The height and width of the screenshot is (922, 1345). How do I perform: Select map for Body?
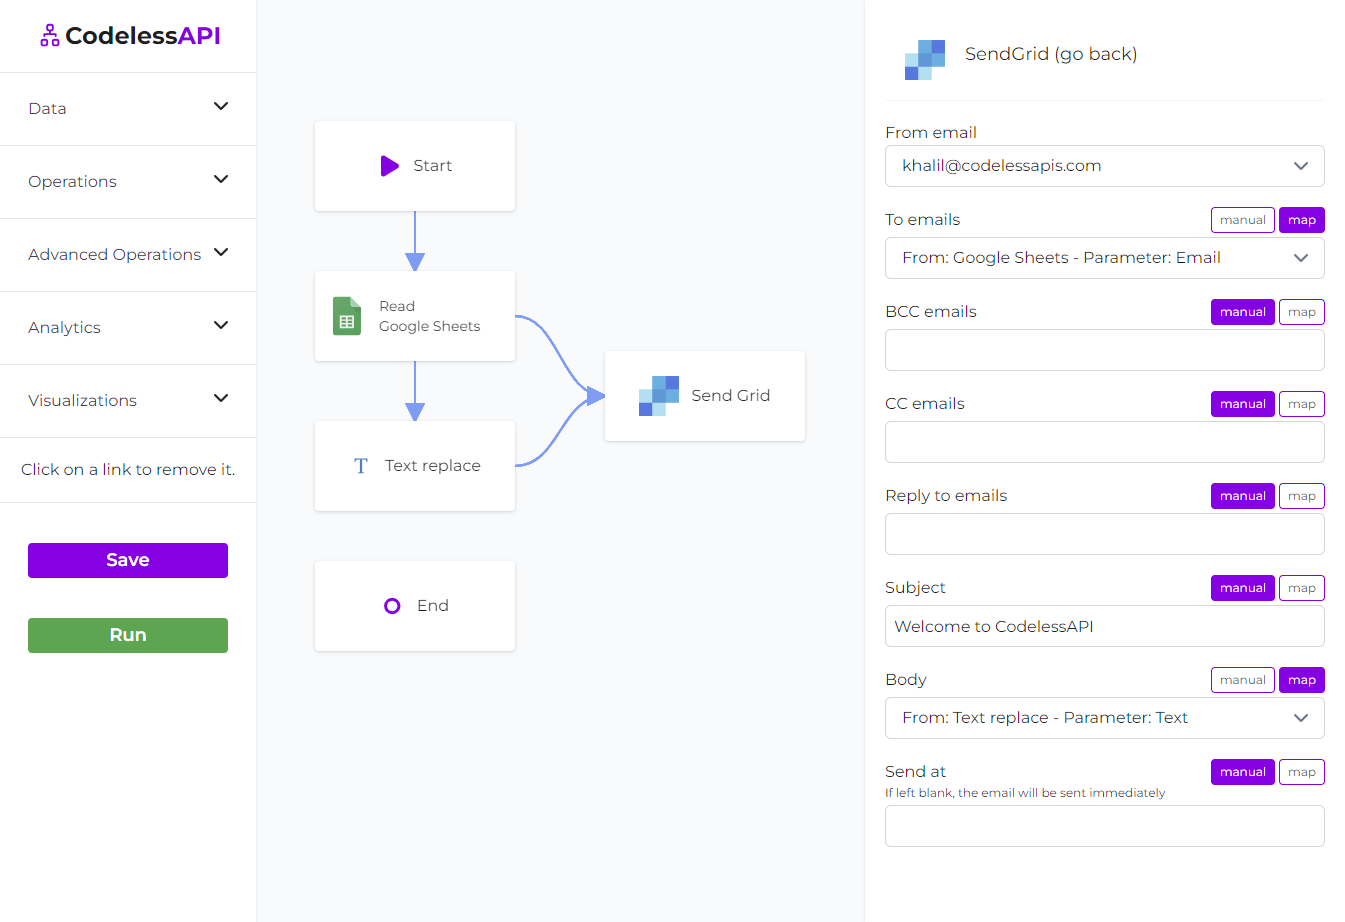tap(1302, 680)
